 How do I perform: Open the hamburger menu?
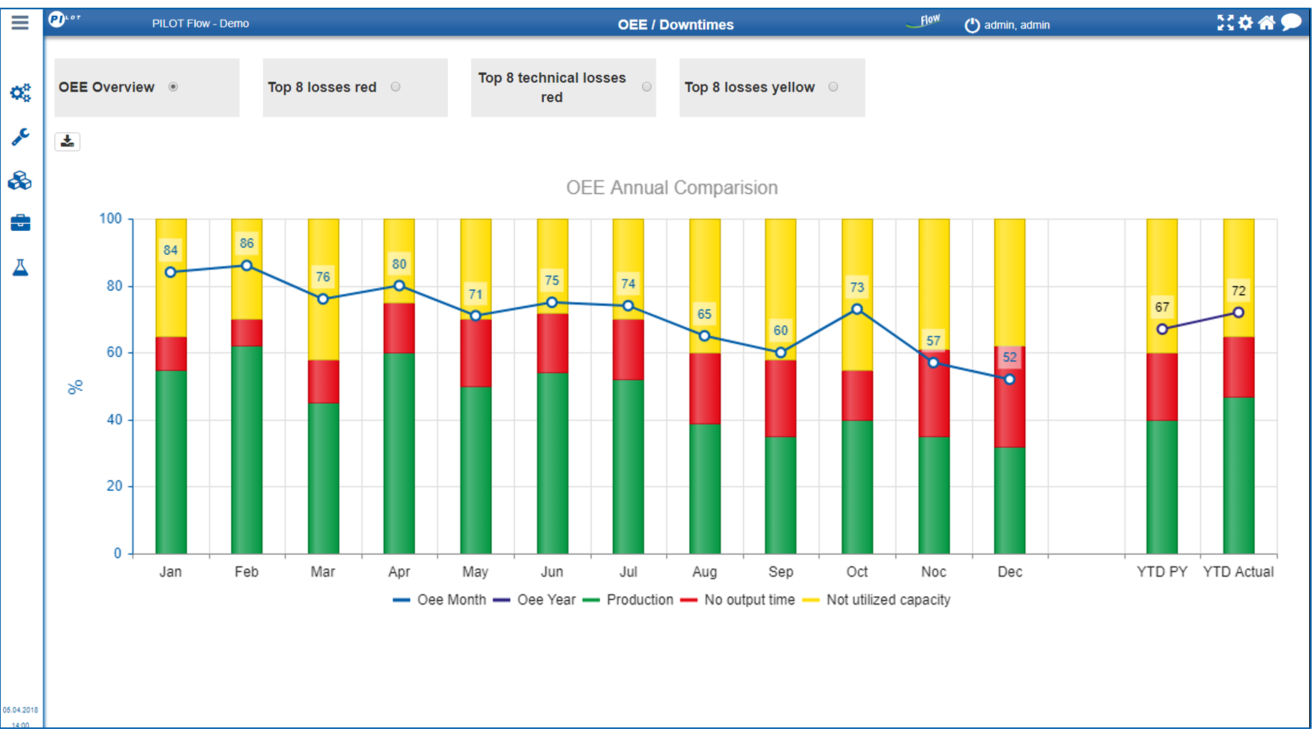coord(20,21)
